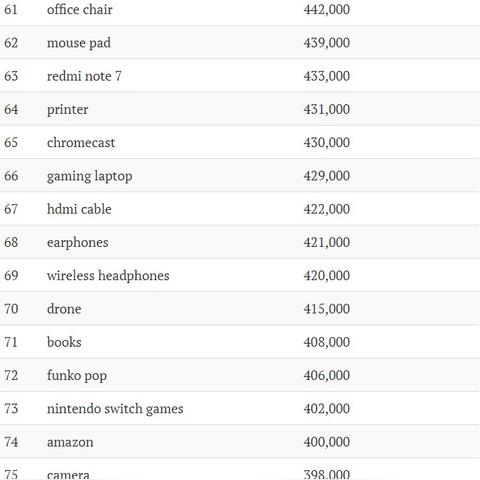
Task: Click the 'funko pop' entry
Action: pyautogui.click(x=77, y=376)
